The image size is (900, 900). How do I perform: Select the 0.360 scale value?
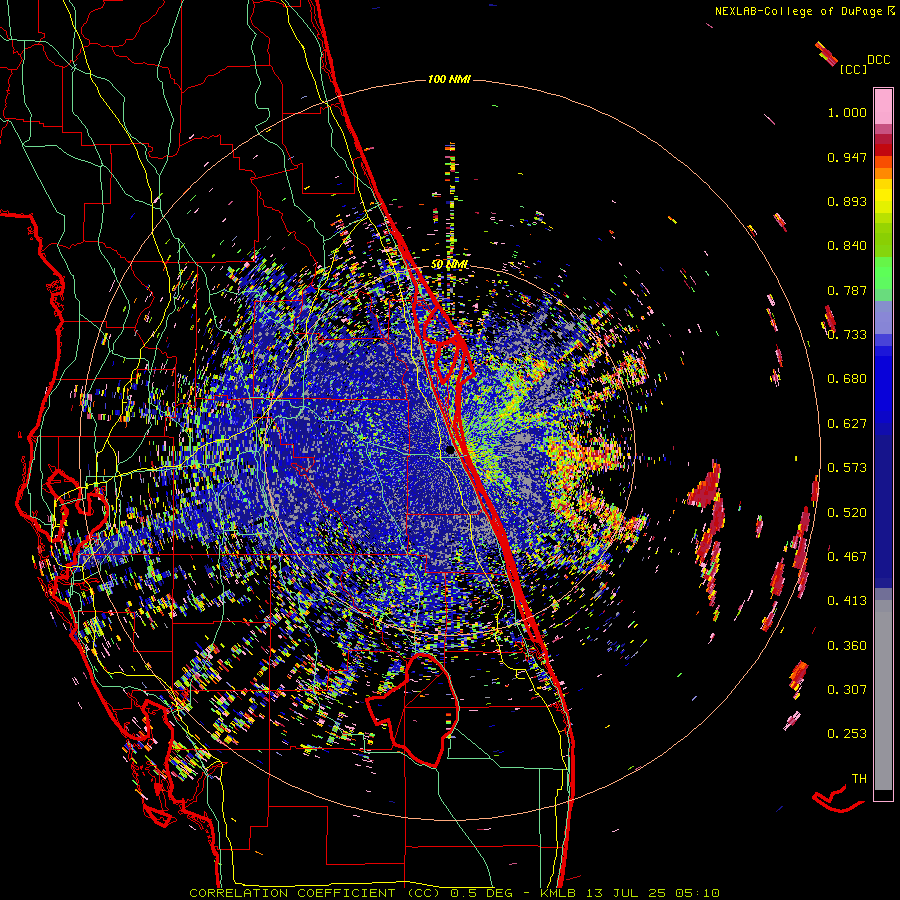point(847,645)
